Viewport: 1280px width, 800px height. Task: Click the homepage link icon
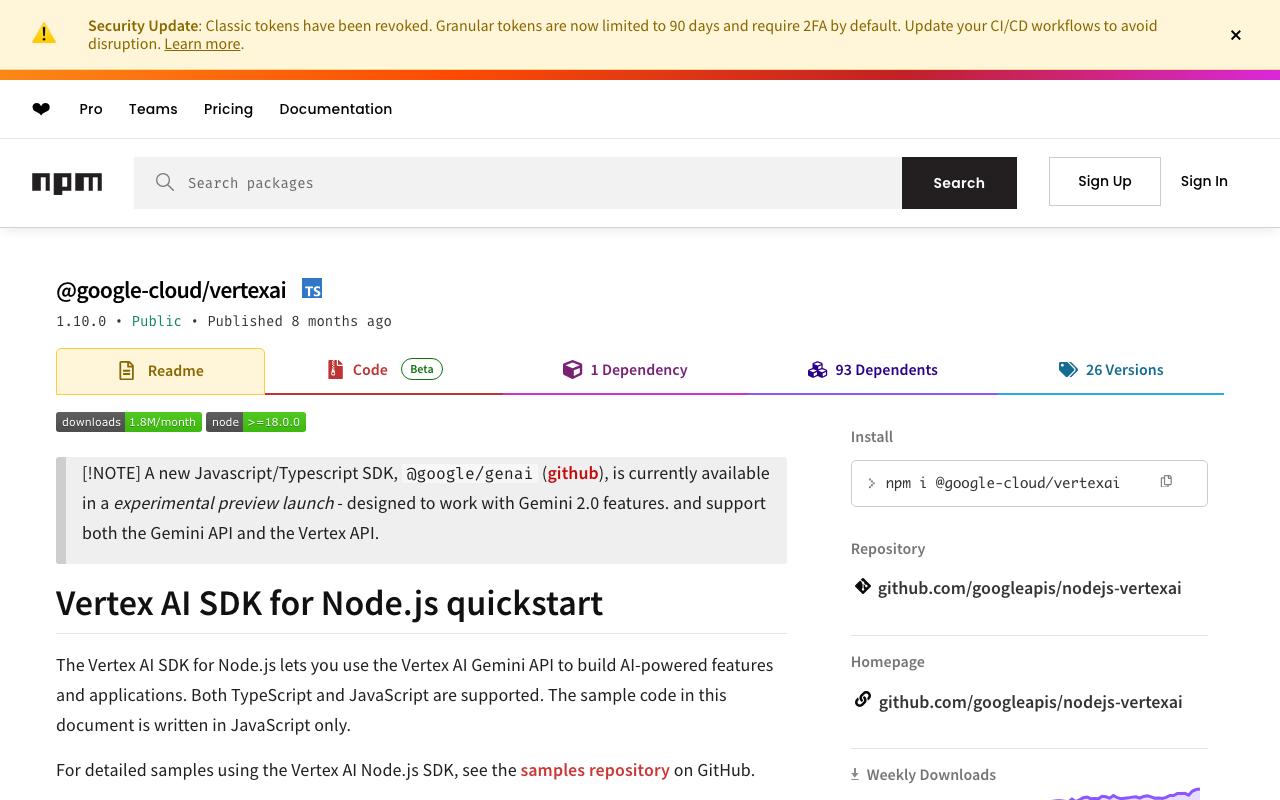click(x=863, y=700)
